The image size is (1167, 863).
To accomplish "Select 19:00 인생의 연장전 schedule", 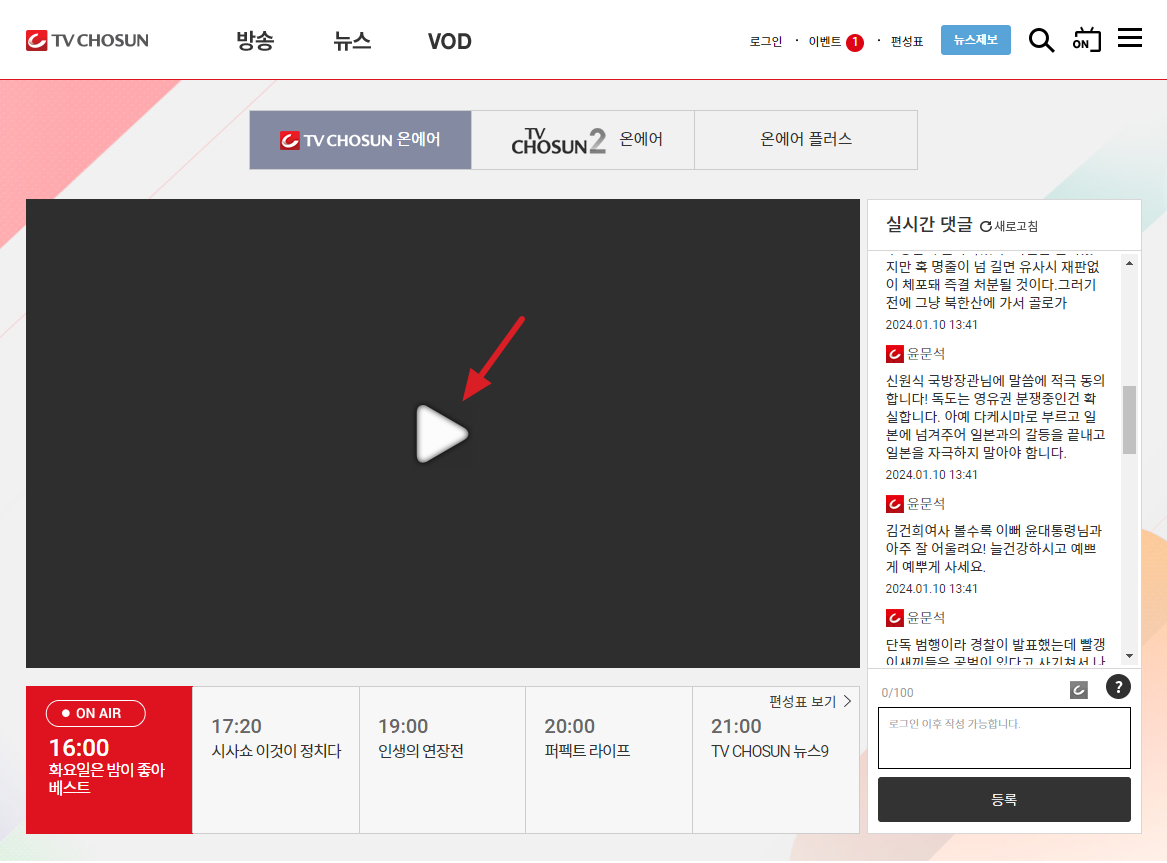I will (443, 760).
